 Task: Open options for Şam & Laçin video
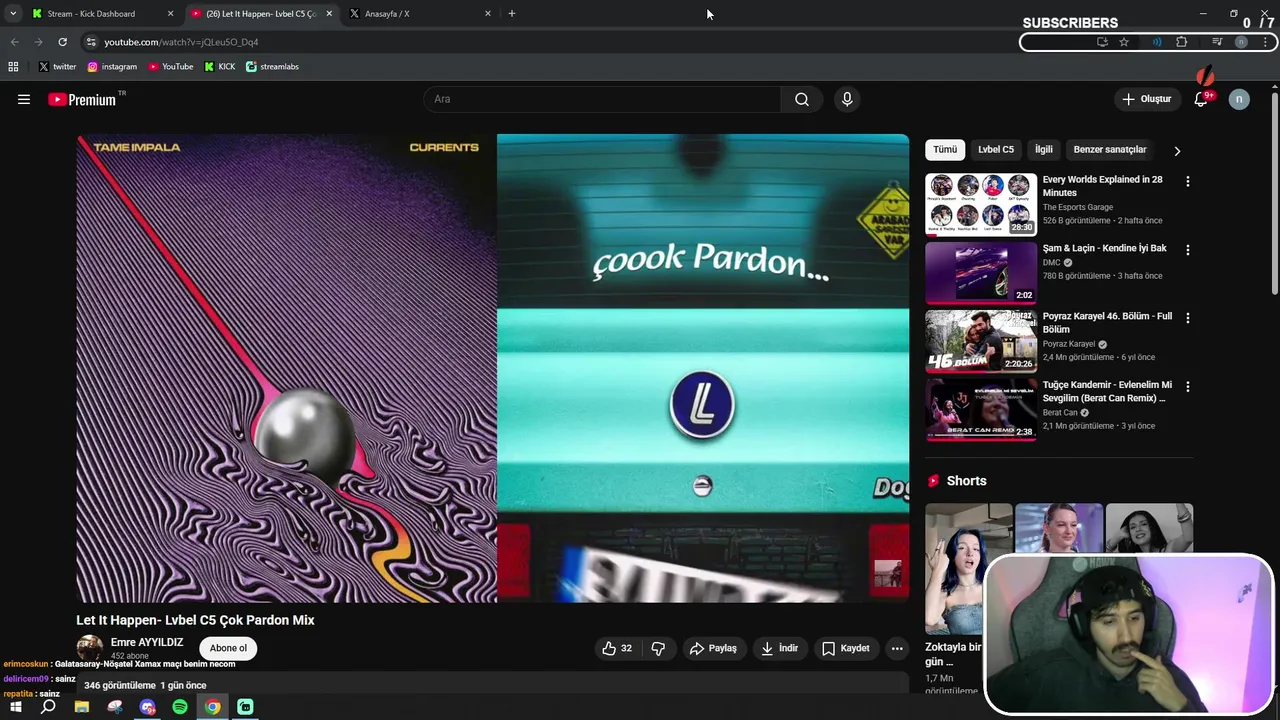click(1187, 250)
